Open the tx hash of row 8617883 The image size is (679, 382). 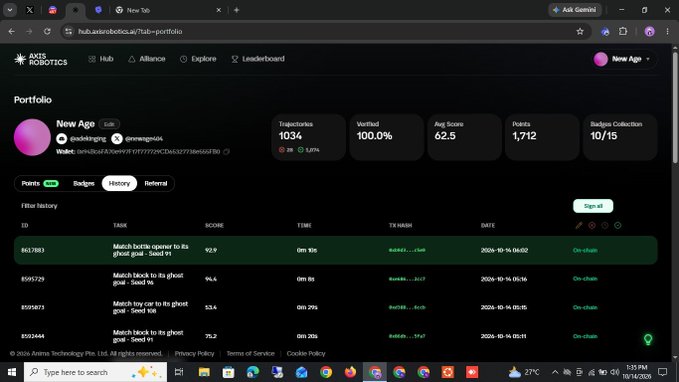(x=407, y=250)
